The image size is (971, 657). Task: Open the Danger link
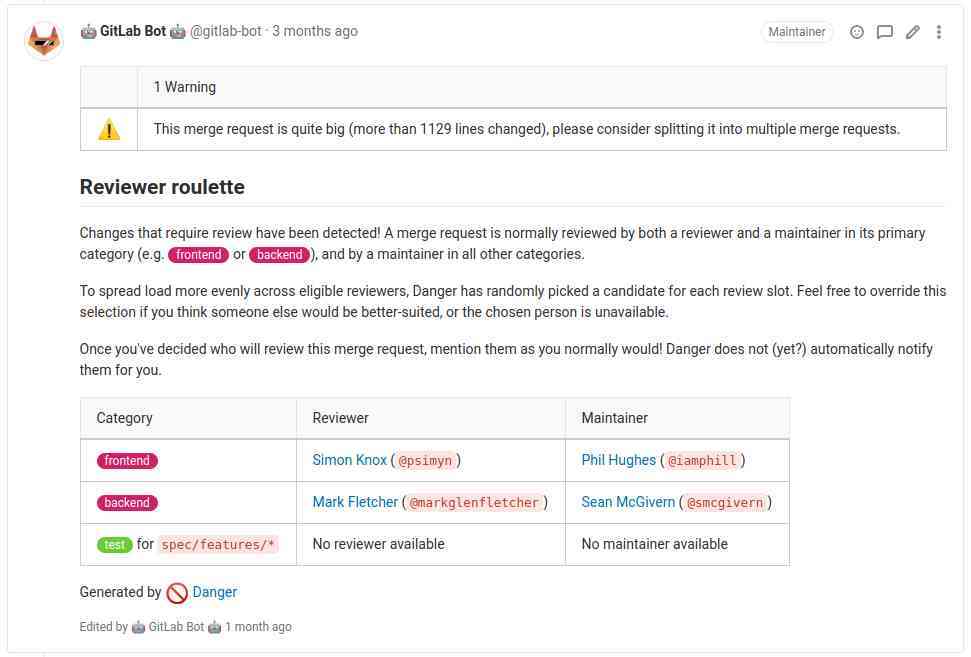pos(214,592)
